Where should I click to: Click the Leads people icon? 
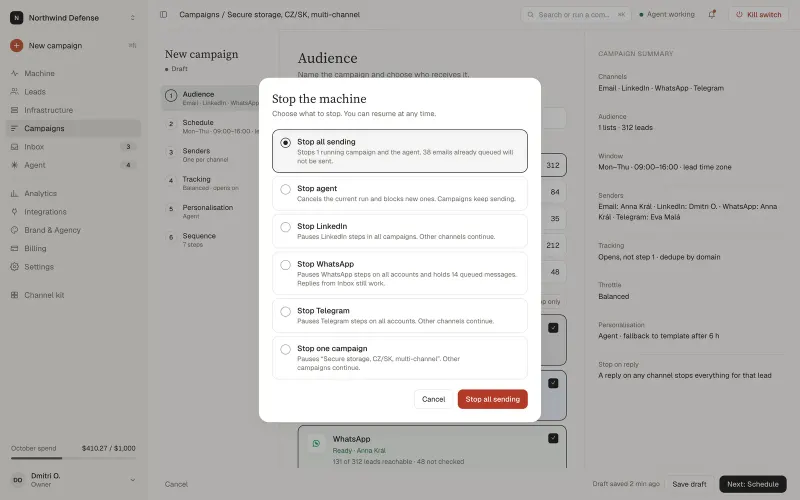[14, 92]
